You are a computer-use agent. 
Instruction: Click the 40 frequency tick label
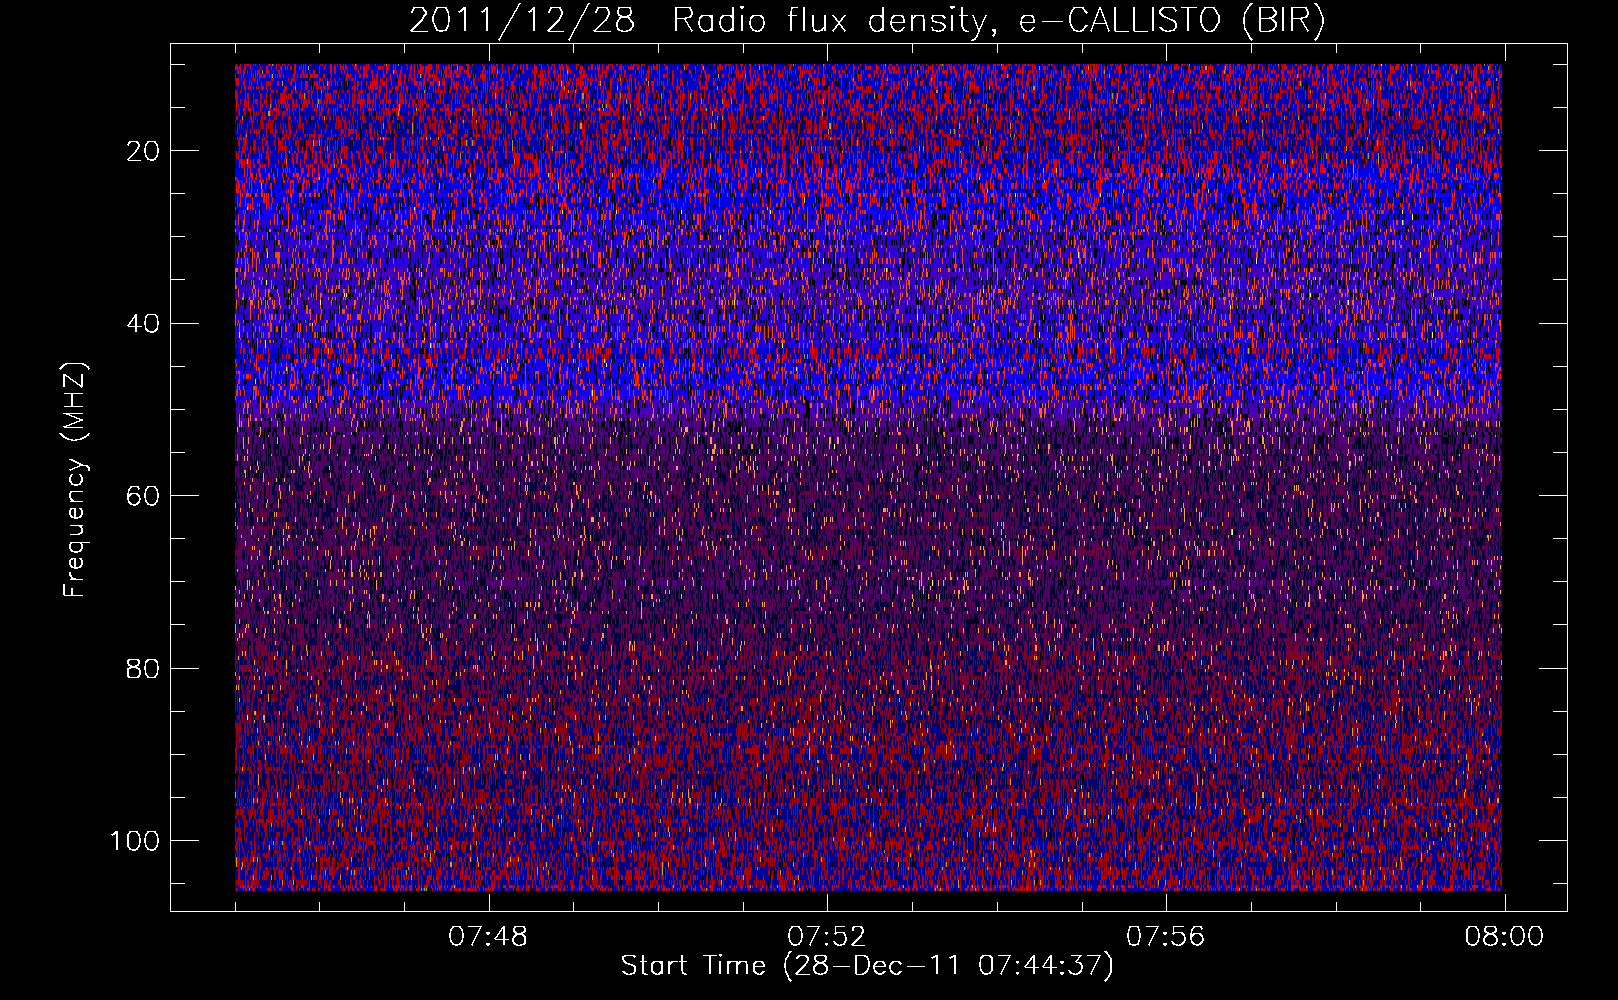click(x=143, y=324)
